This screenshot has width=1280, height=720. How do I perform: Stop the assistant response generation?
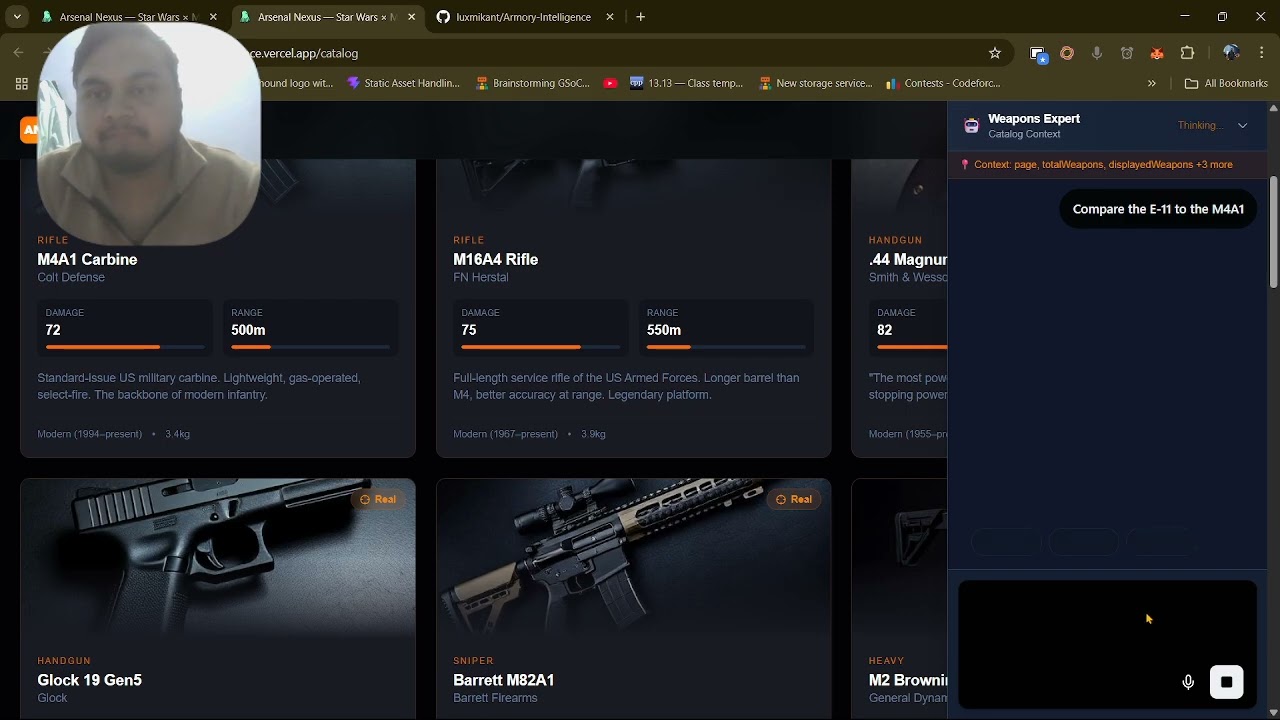(x=1226, y=682)
